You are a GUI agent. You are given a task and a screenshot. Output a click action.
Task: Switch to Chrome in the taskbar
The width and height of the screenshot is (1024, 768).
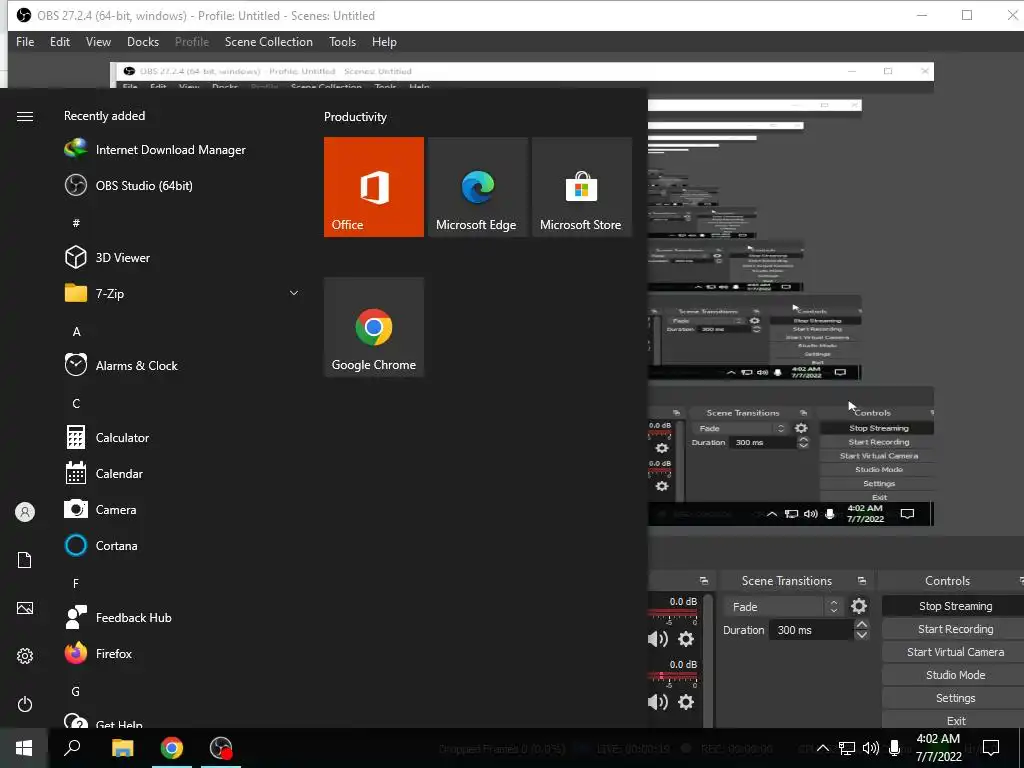pyautogui.click(x=172, y=748)
